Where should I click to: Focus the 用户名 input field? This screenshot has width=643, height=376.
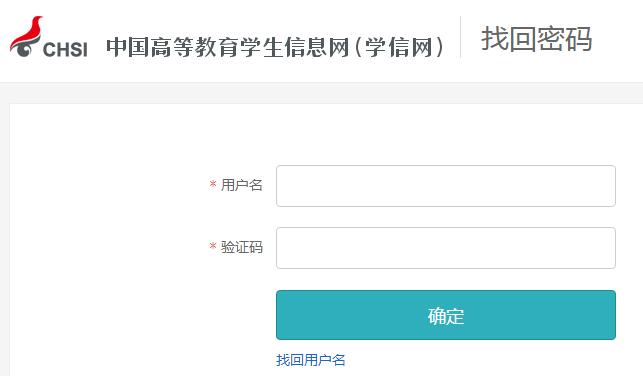coord(446,186)
